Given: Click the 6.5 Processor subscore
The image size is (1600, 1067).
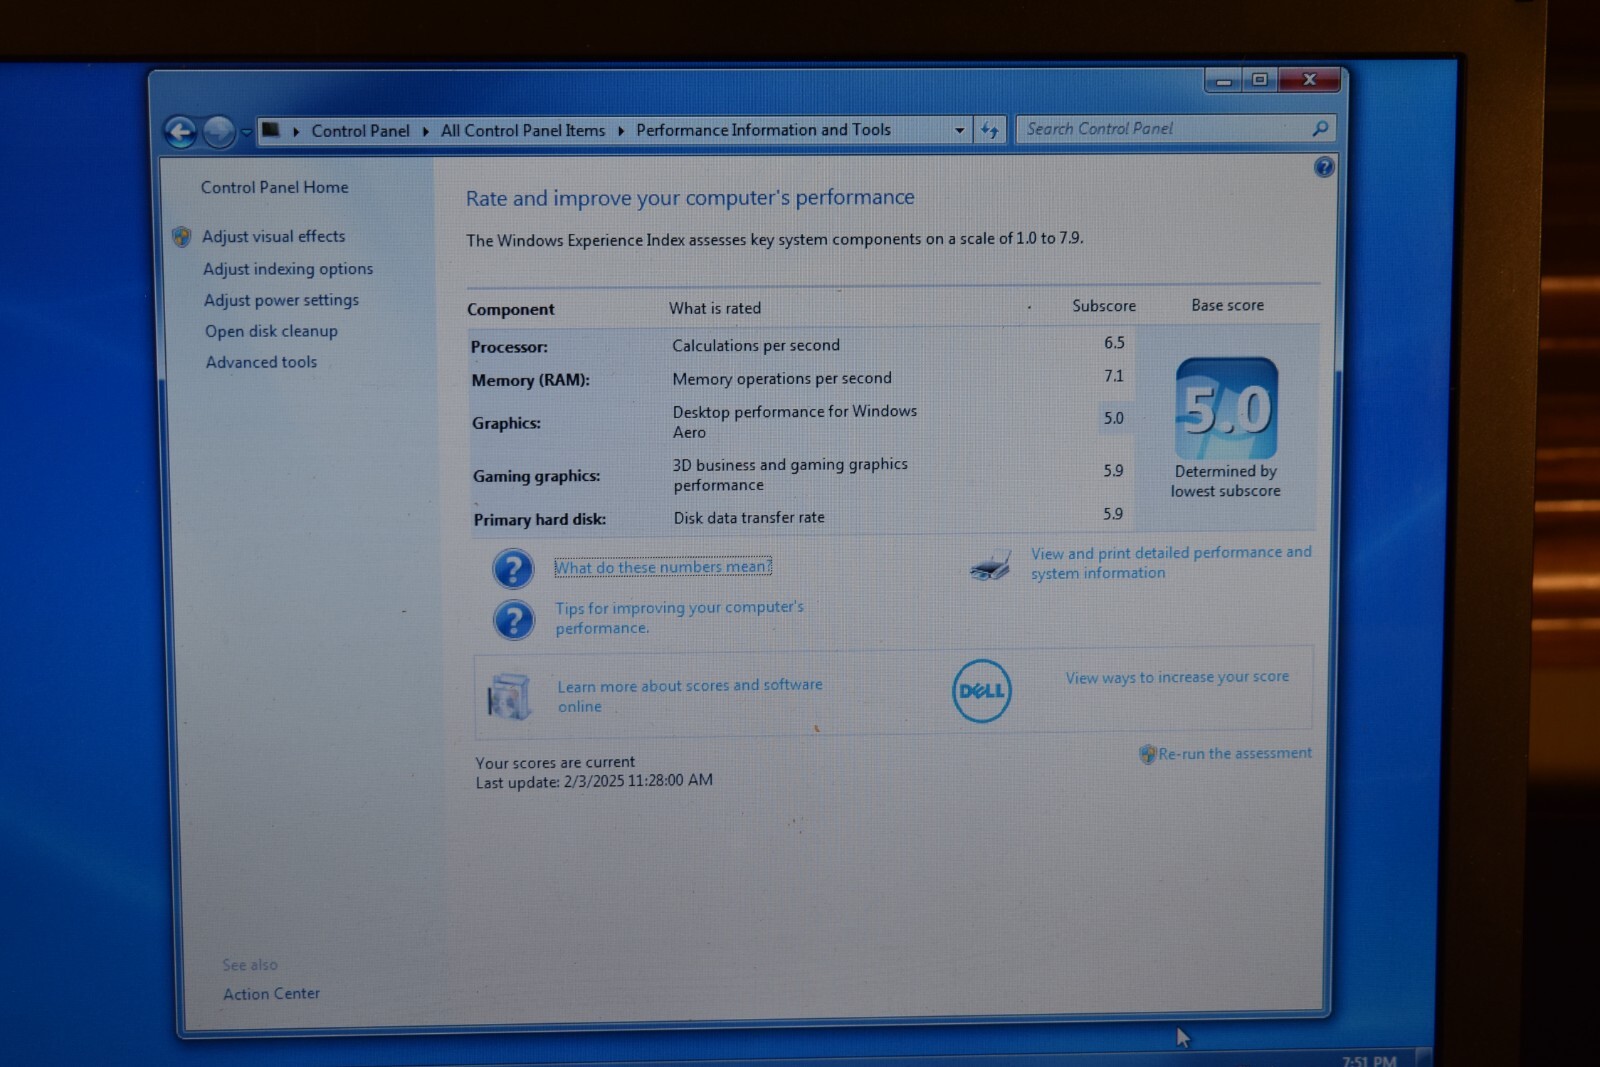Looking at the screenshot, I should tap(1114, 343).
